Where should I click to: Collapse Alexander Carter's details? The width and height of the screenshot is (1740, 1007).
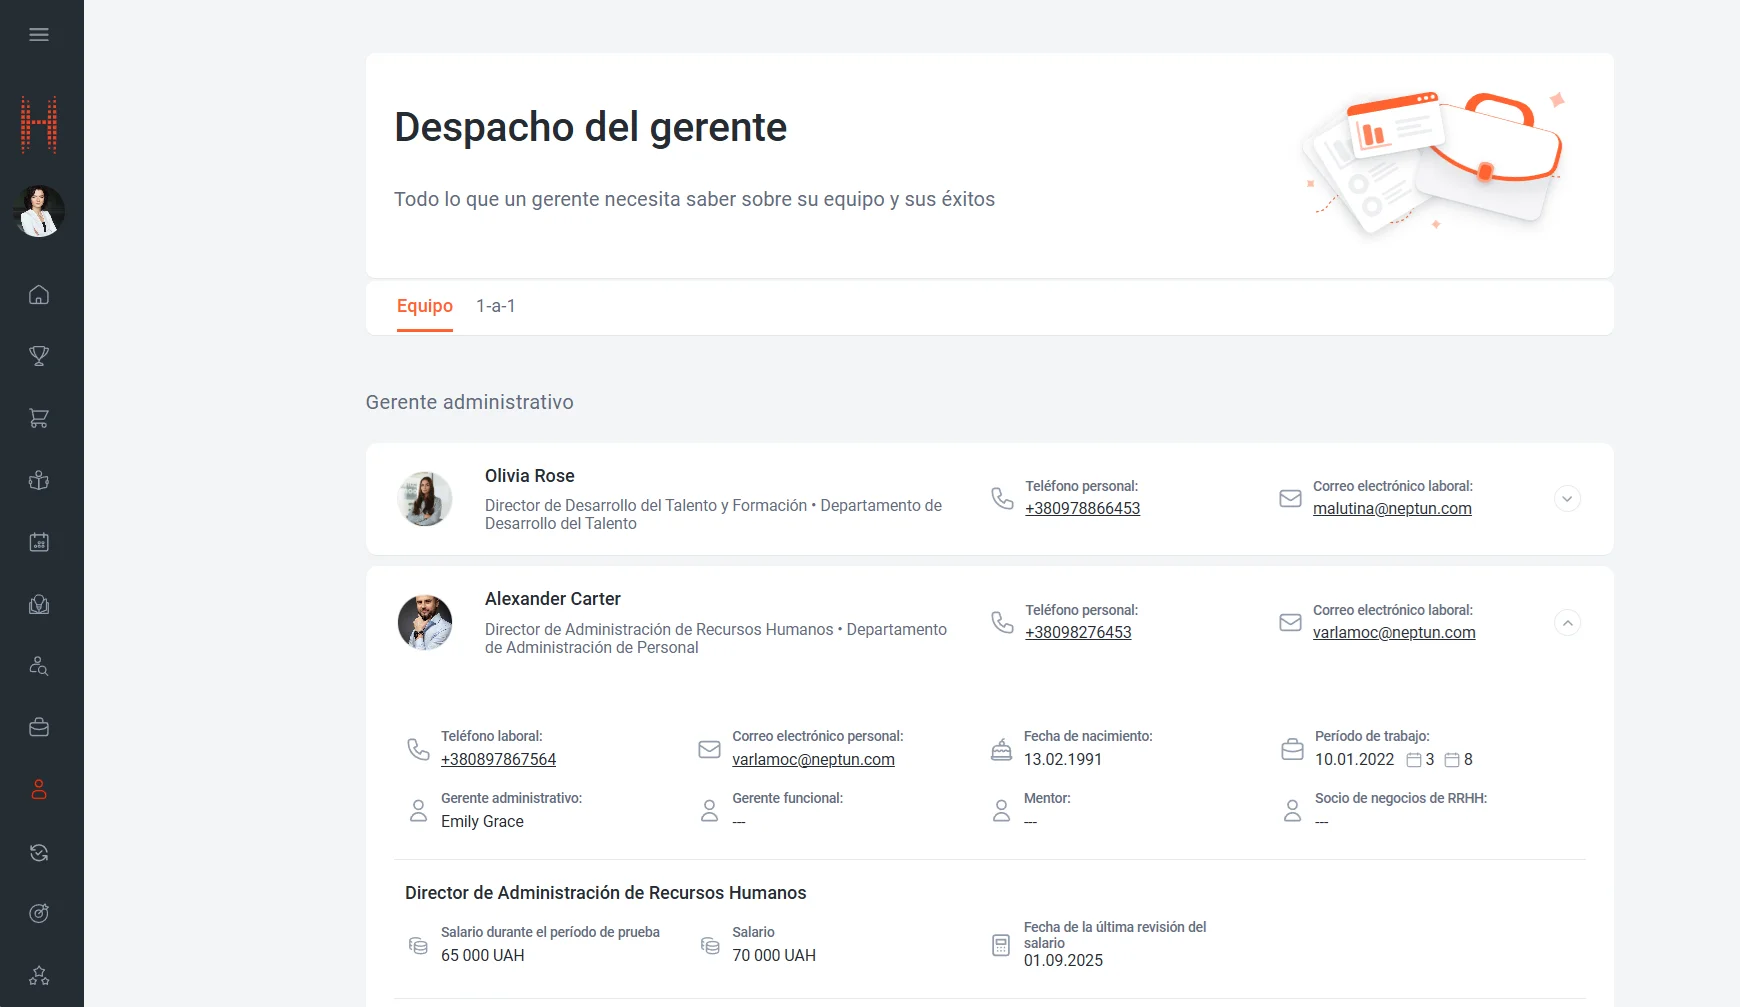1567,623
